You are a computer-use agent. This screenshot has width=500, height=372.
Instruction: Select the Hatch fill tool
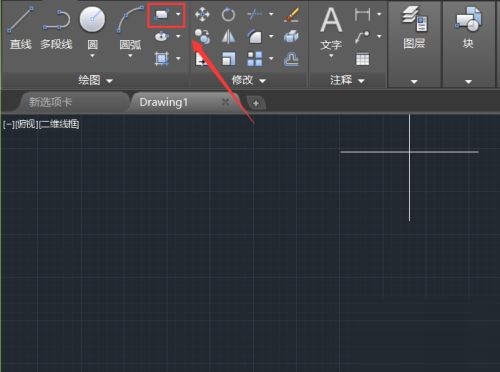(162, 59)
